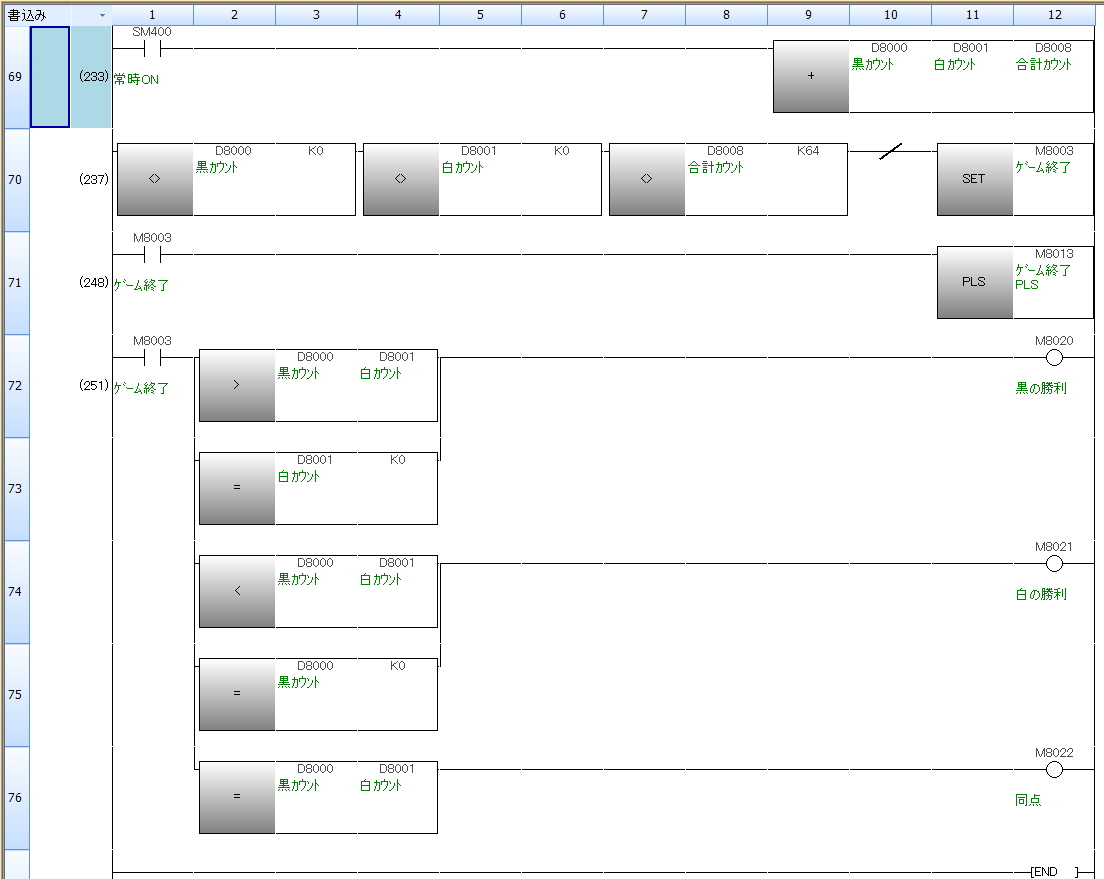
Task: Click the SET instruction block for M8003
Action: point(974,179)
